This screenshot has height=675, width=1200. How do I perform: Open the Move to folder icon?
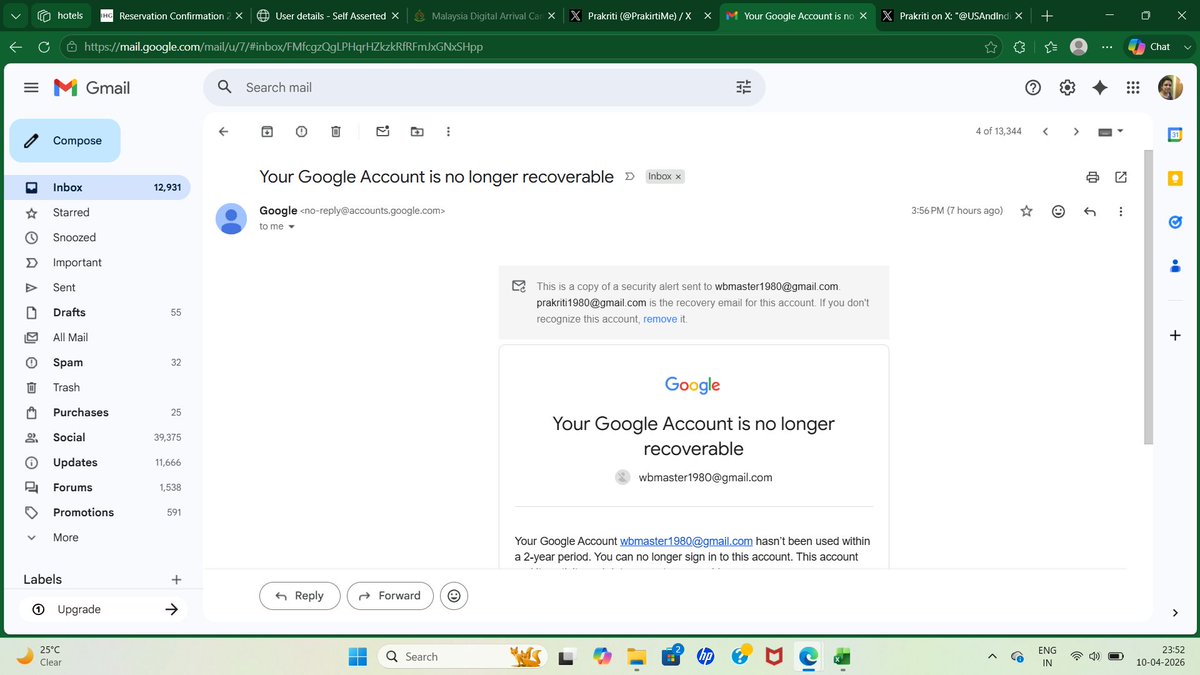tap(417, 131)
